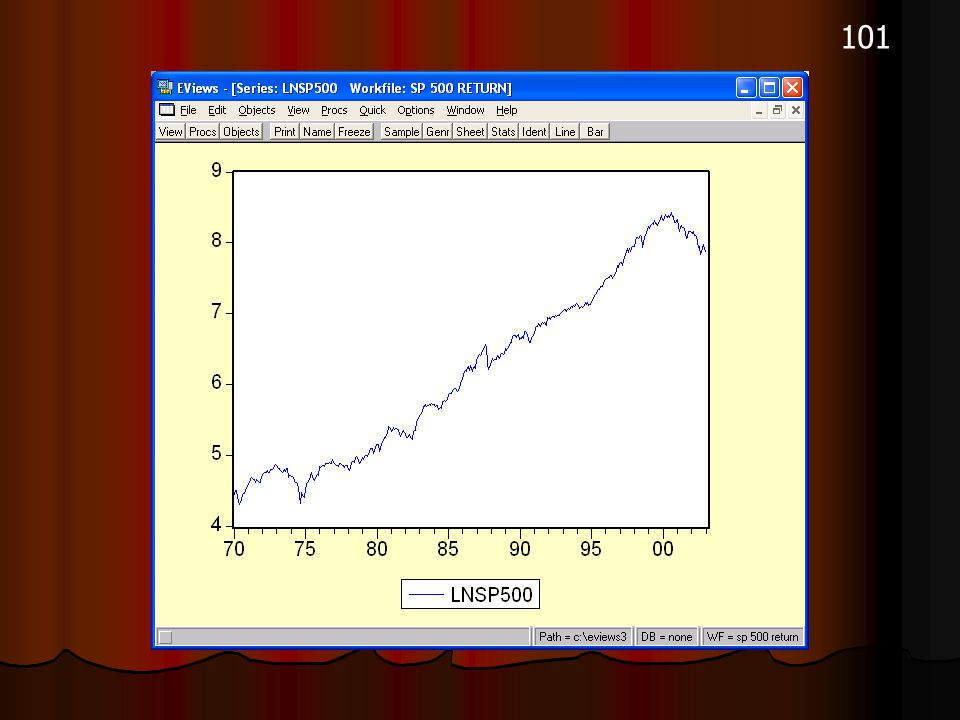Click the LNSP500 legend label
The width and height of the screenshot is (960, 720).
click(x=491, y=594)
